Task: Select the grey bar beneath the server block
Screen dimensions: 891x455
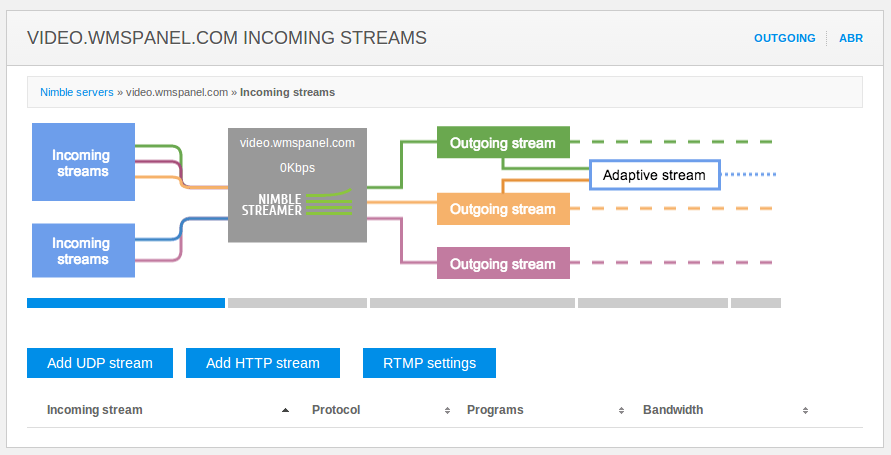Action: pos(297,303)
